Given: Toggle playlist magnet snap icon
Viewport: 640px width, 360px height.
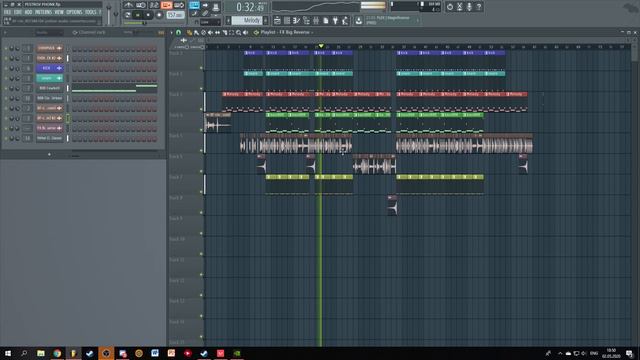Looking at the screenshot, I should tap(178, 32).
